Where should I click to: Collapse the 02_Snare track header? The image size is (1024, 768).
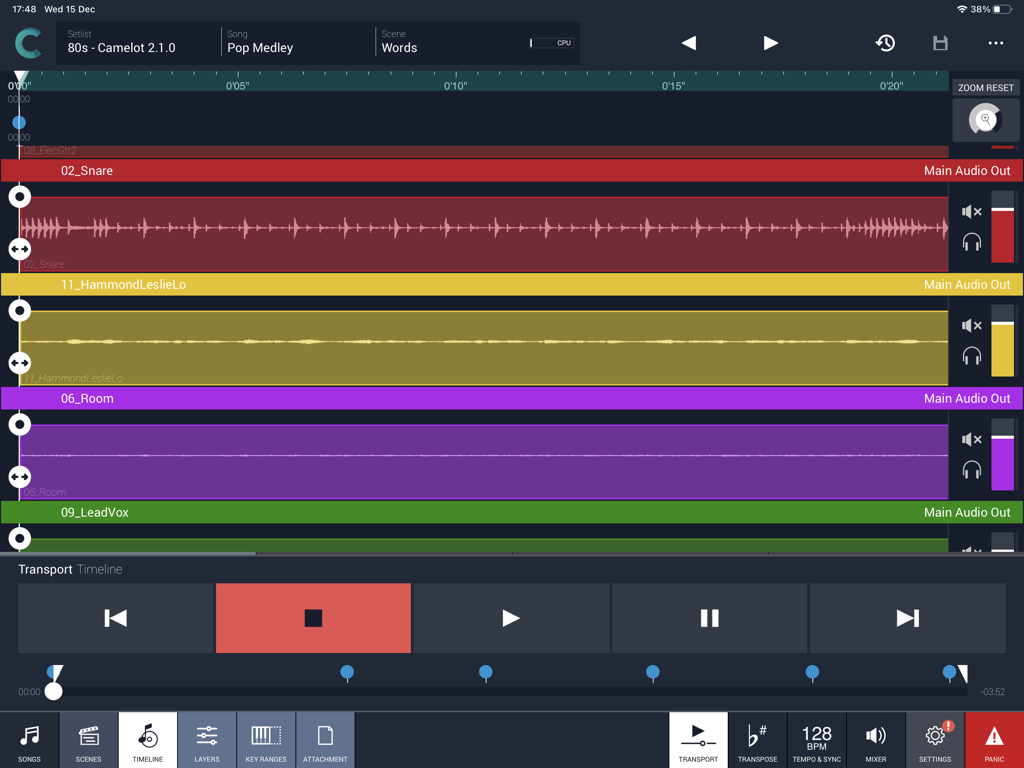(19, 197)
